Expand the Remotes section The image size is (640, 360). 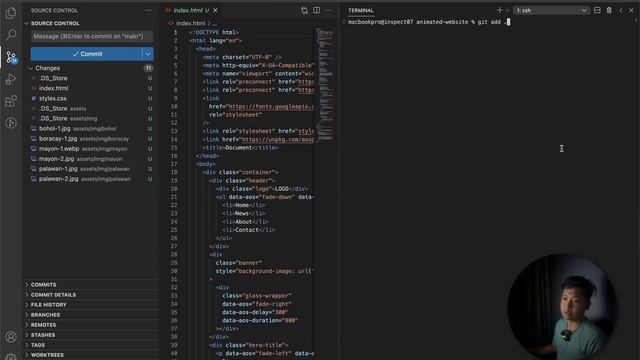43,325
